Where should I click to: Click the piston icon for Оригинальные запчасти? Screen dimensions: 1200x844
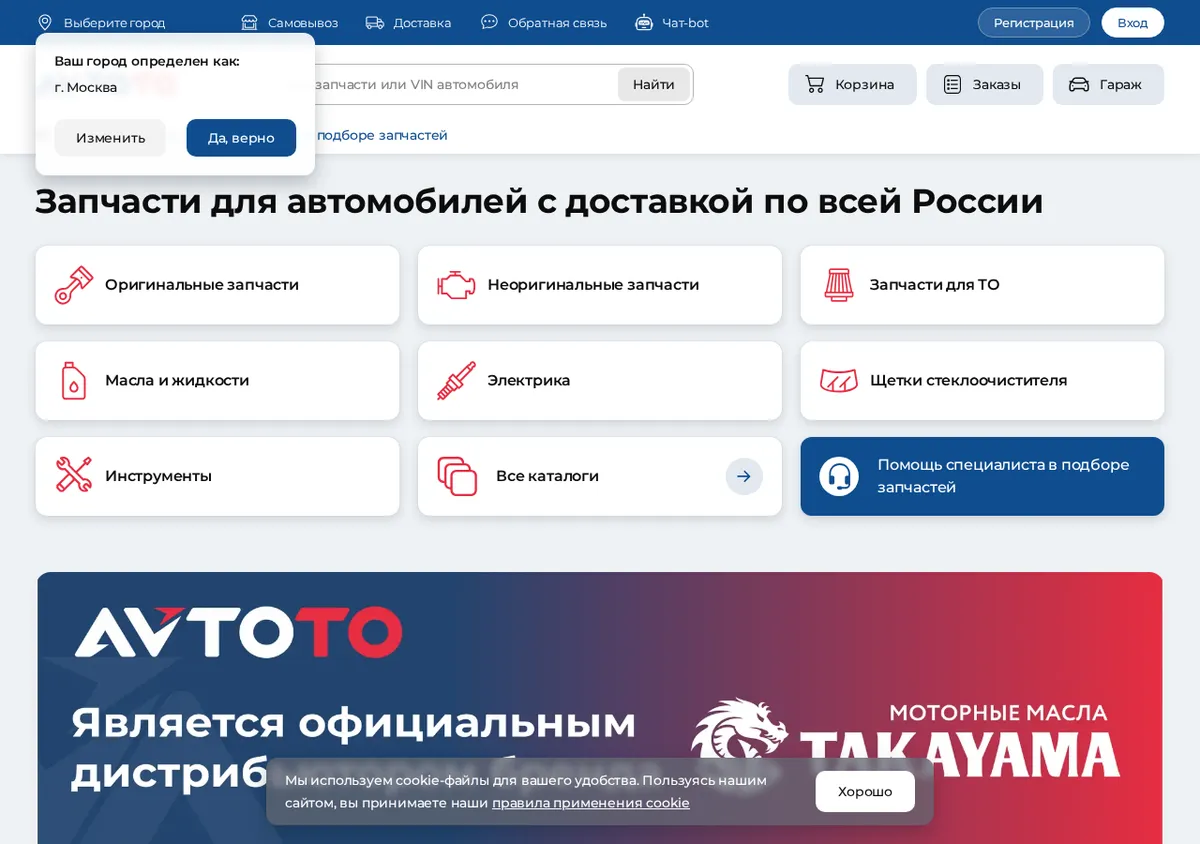point(73,285)
